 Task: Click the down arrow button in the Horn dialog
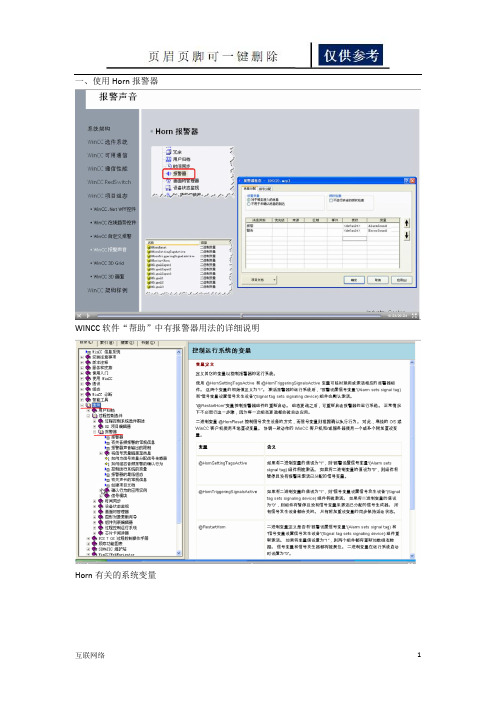pos(407,235)
